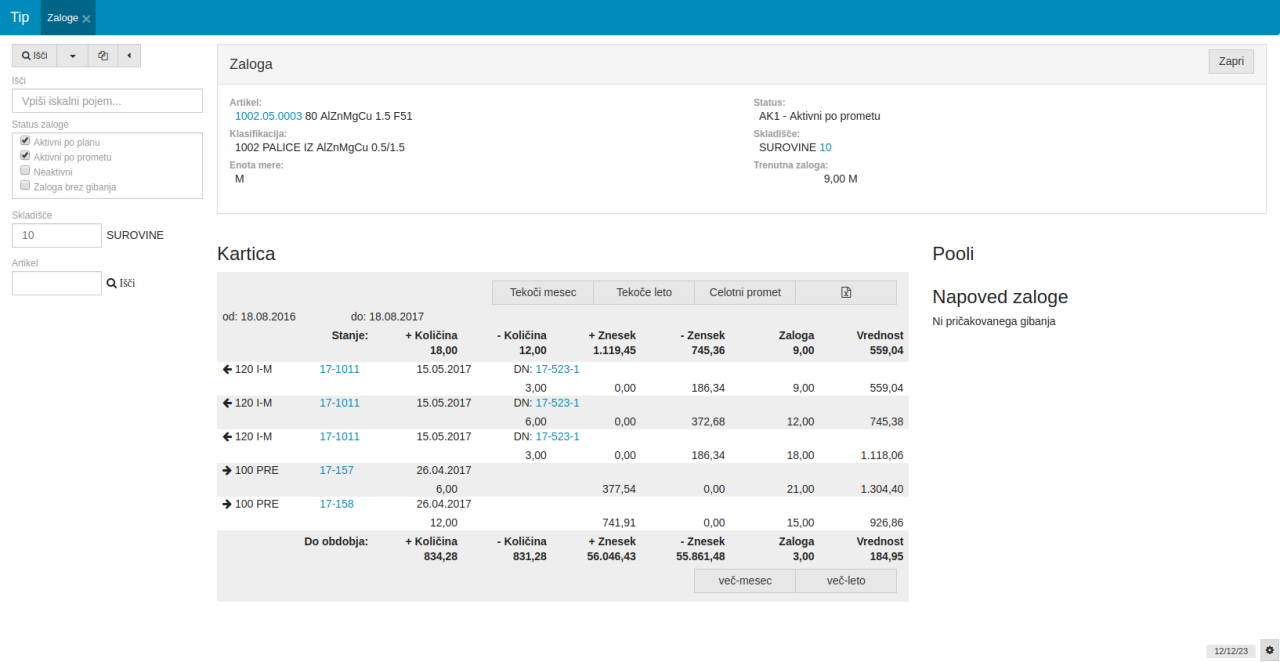Expand more months with več-mesec
The image size is (1280, 662).
tap(744, 581)
